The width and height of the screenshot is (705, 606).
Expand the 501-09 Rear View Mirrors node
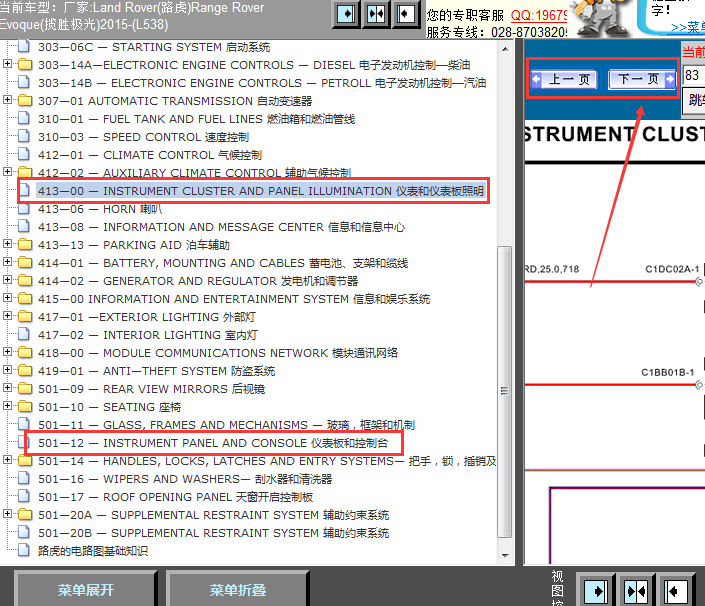[x=7, y=388]
